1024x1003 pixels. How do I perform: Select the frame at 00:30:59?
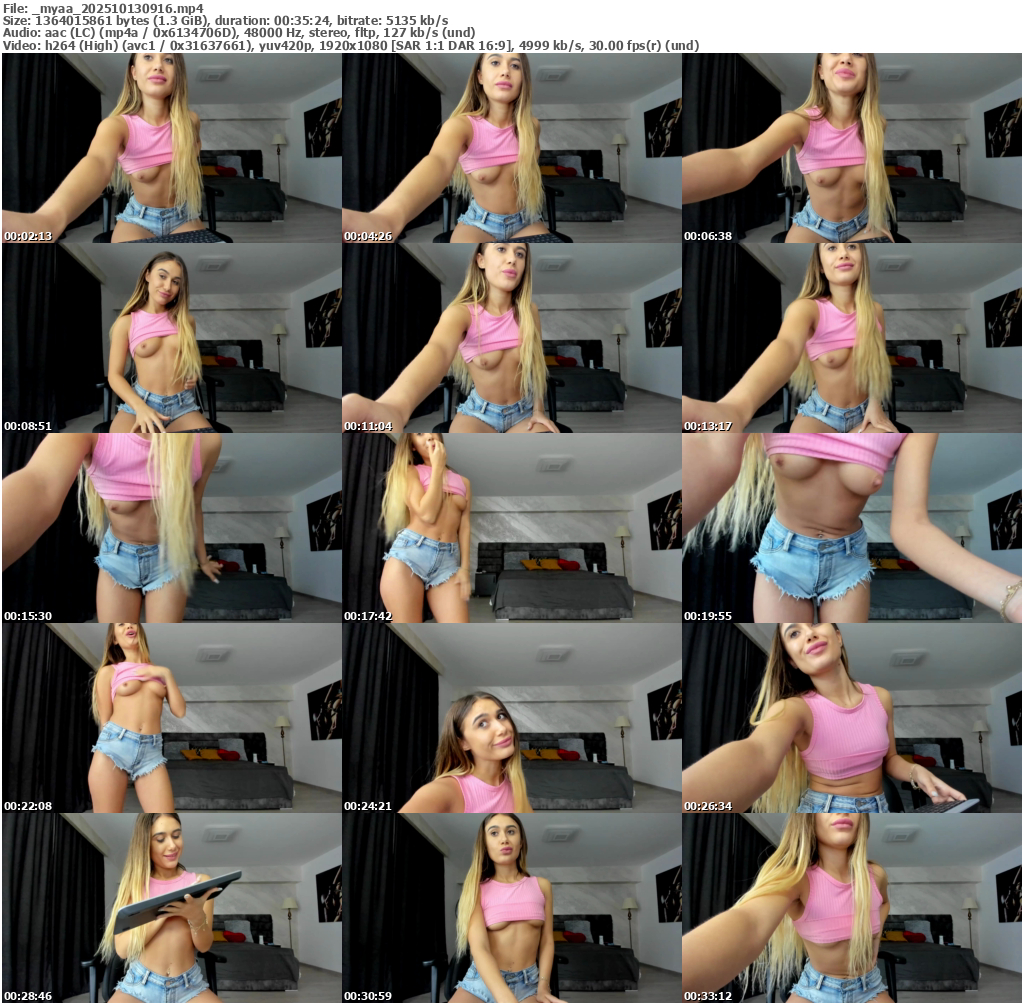511,908
